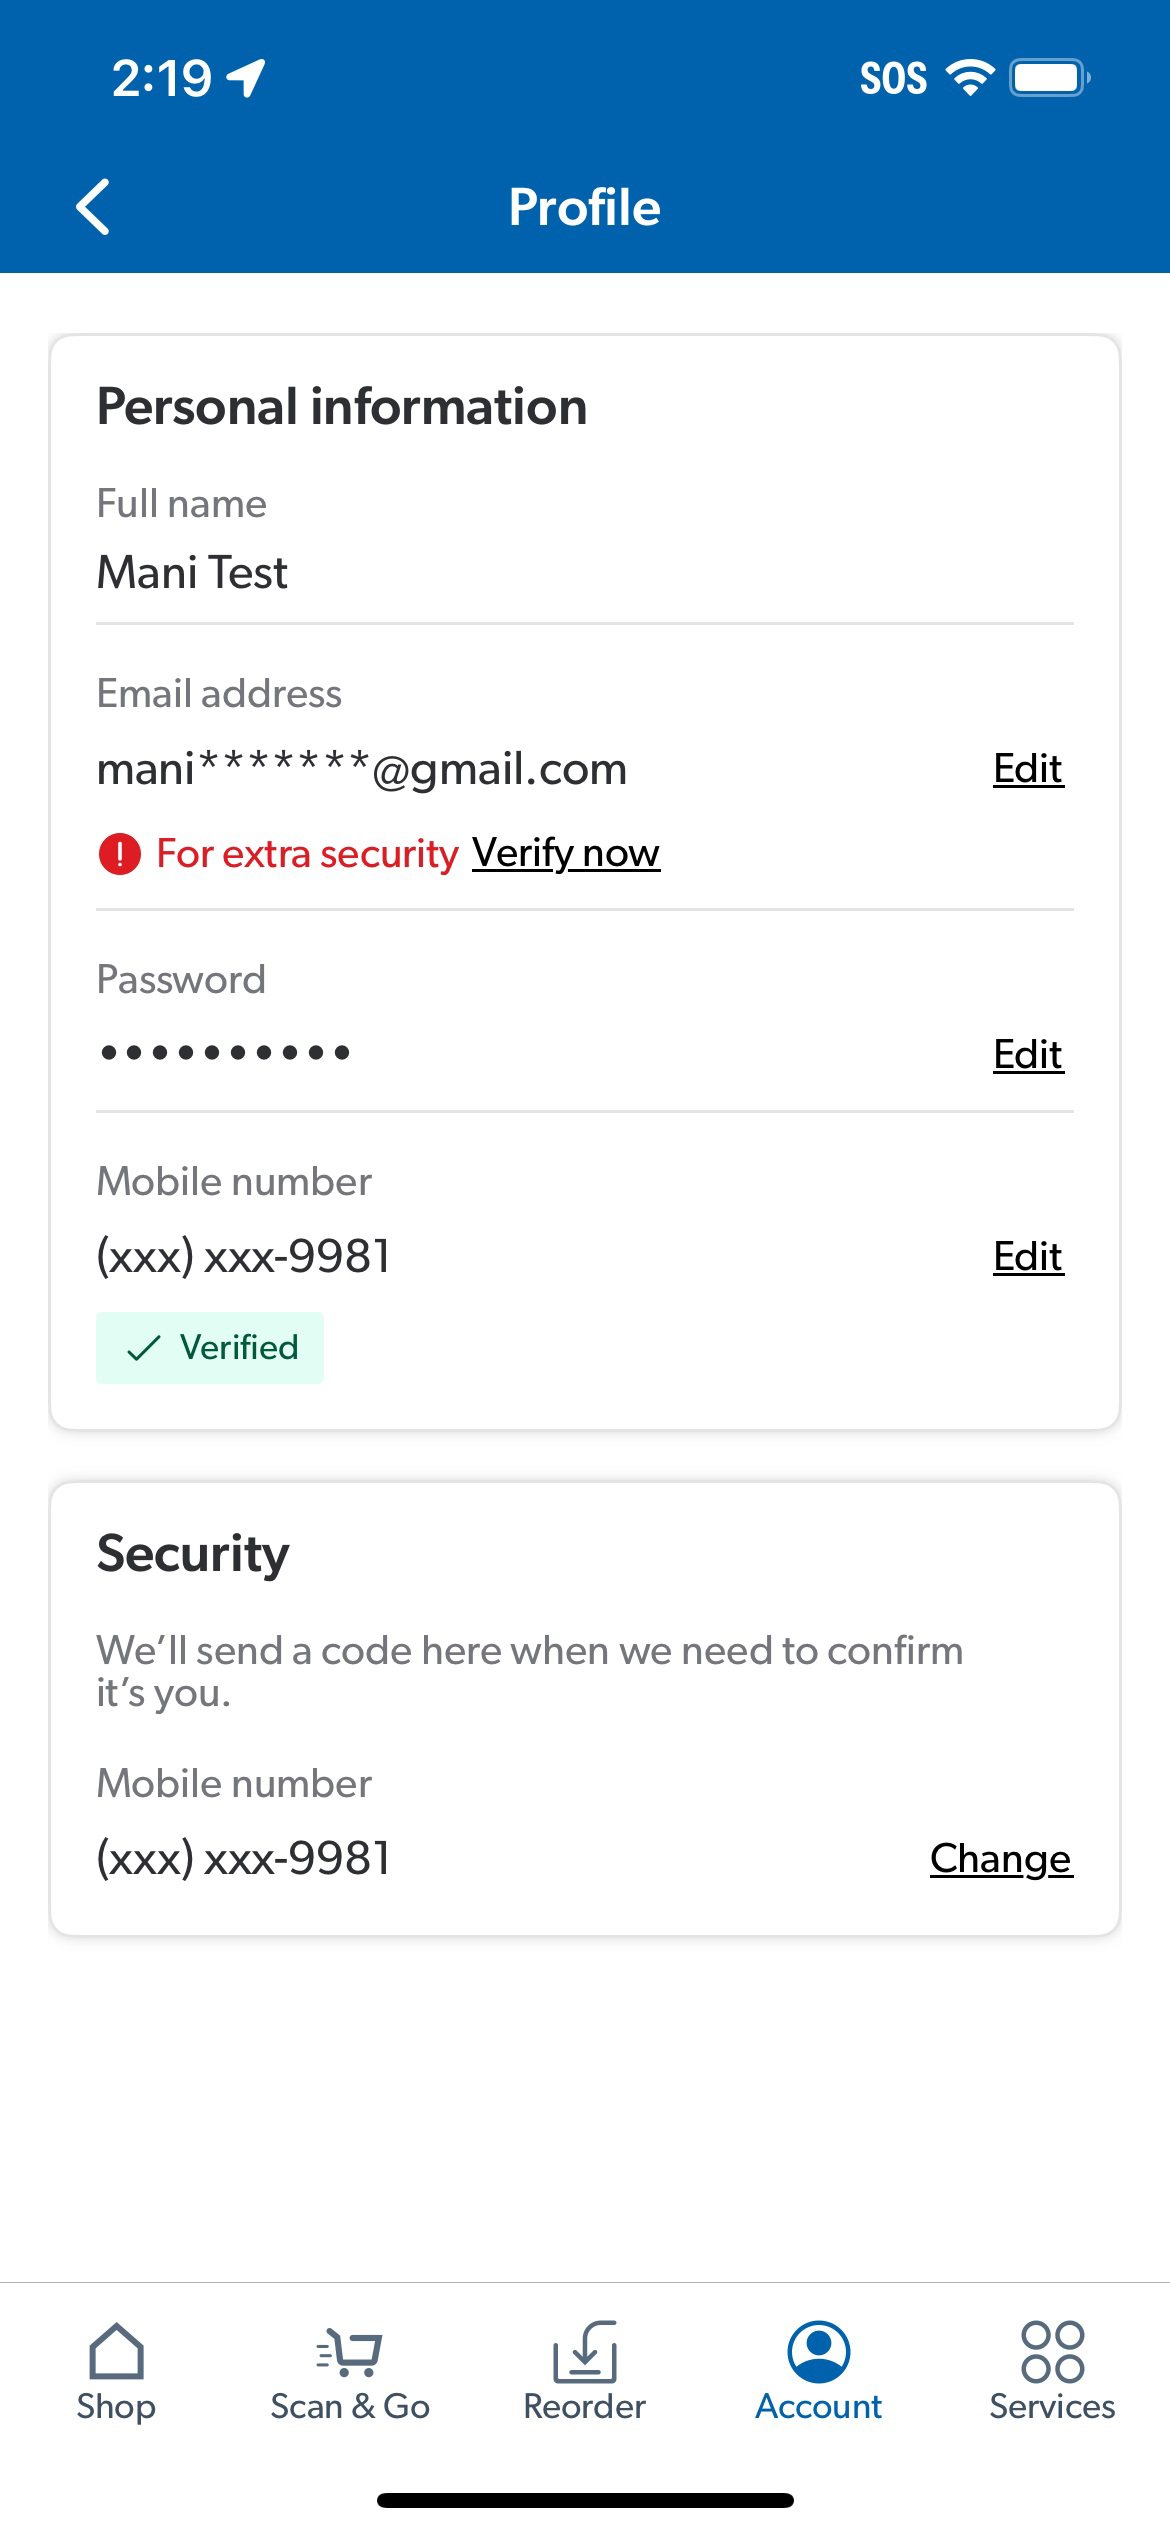
Task: Select the Account profile icon
Action: (x=818, y=2351)
